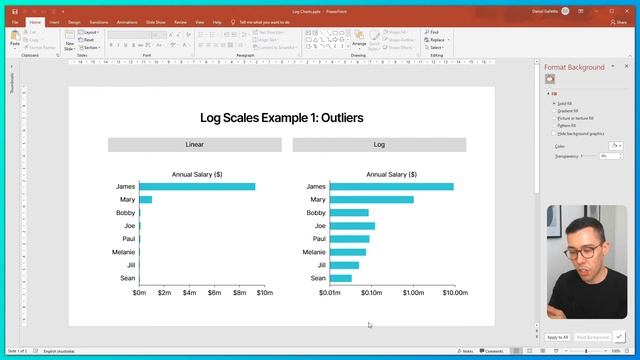Switch to the Insert tab
The width and height of the screenshot is (640, 360).
54,22
